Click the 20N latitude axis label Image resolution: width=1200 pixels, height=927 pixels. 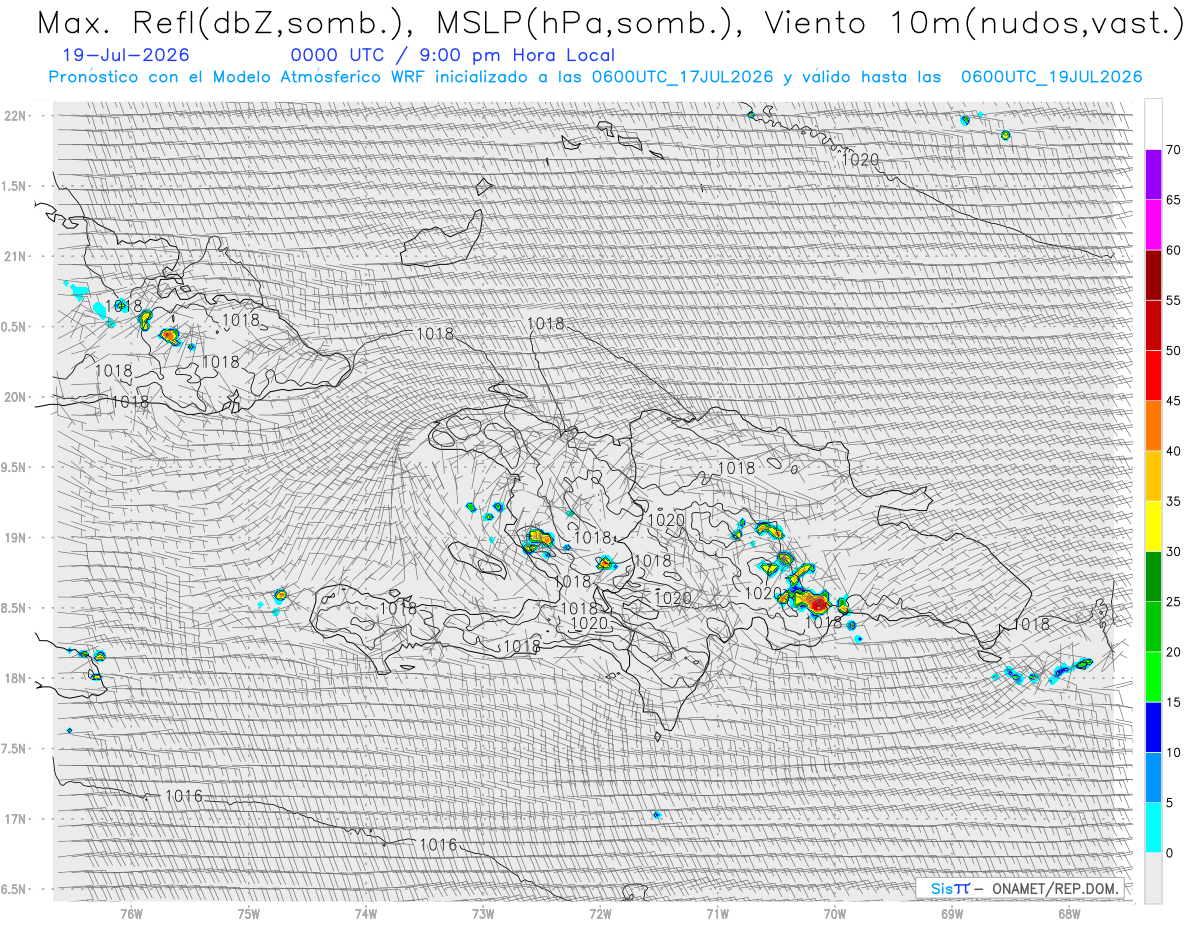[x=16, y=397]
